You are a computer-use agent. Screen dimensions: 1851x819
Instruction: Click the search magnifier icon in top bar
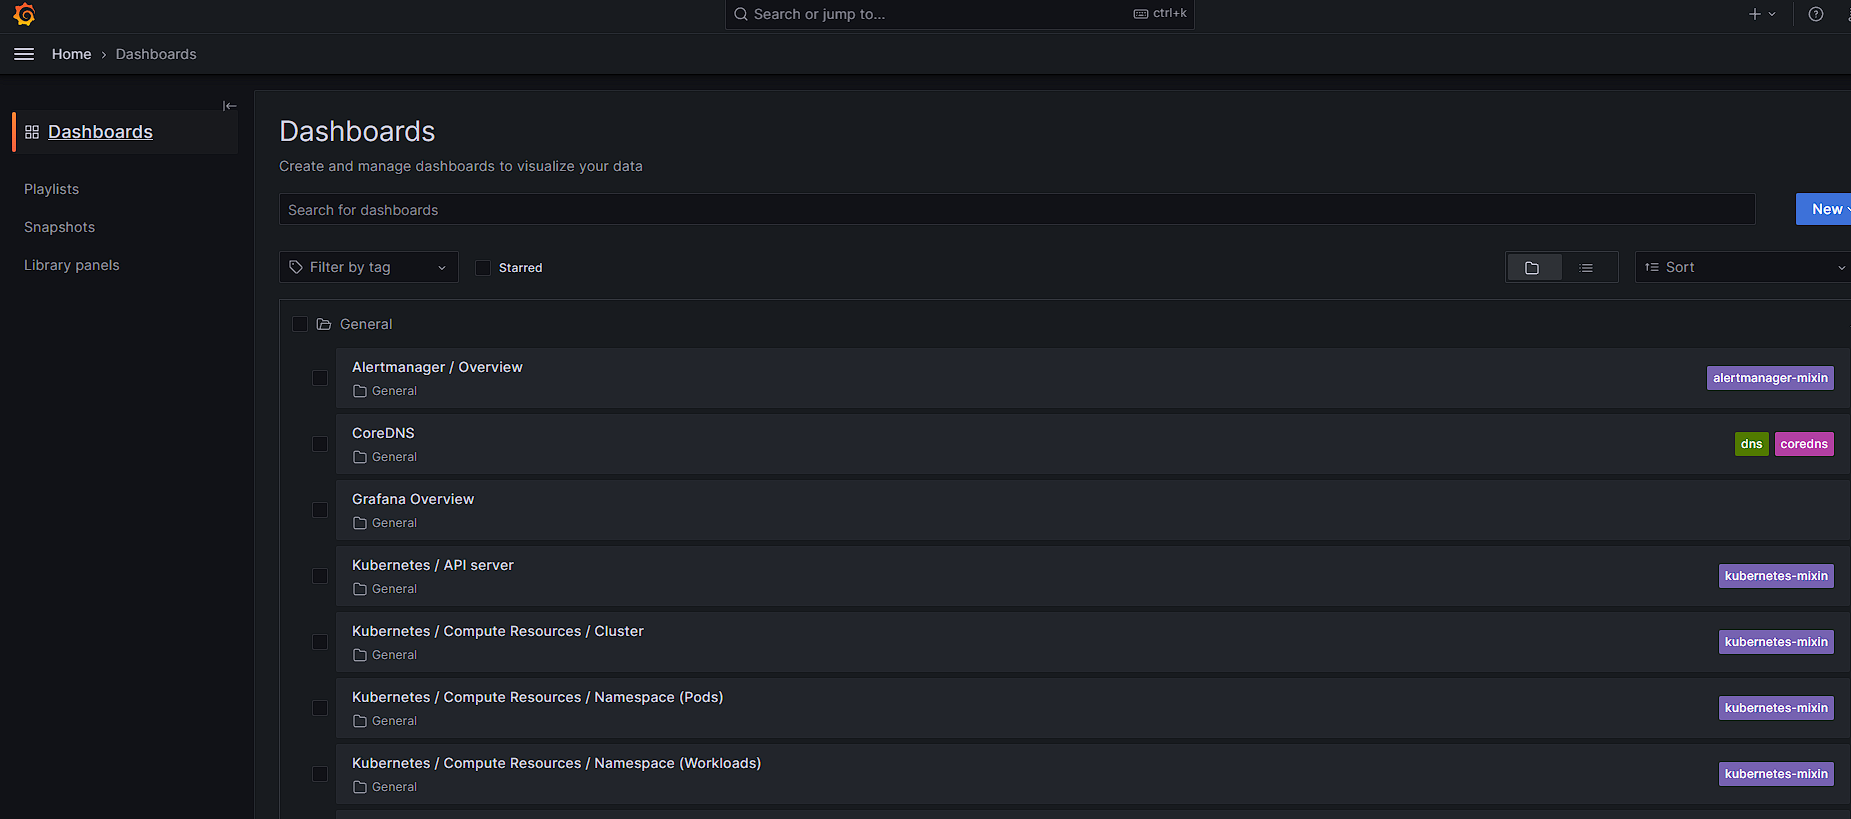point(741,14)
